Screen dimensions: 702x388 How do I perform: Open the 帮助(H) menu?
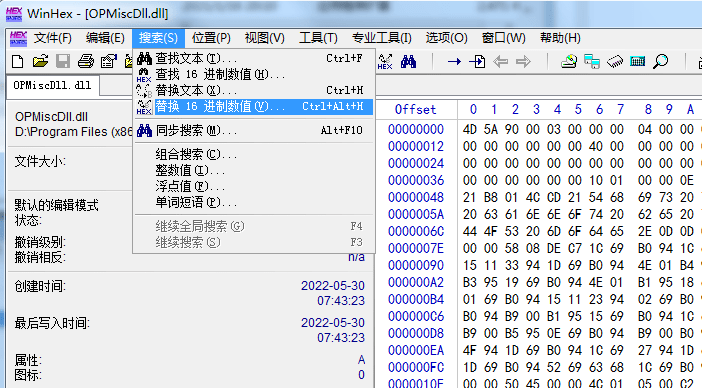(560, 38)
